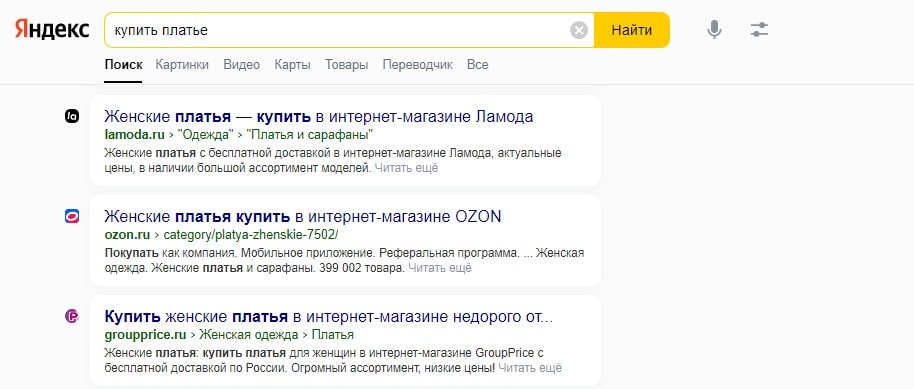Open the Платья breadcrumb under GroupPrice
Screen dimensions: 914x389
332,335
